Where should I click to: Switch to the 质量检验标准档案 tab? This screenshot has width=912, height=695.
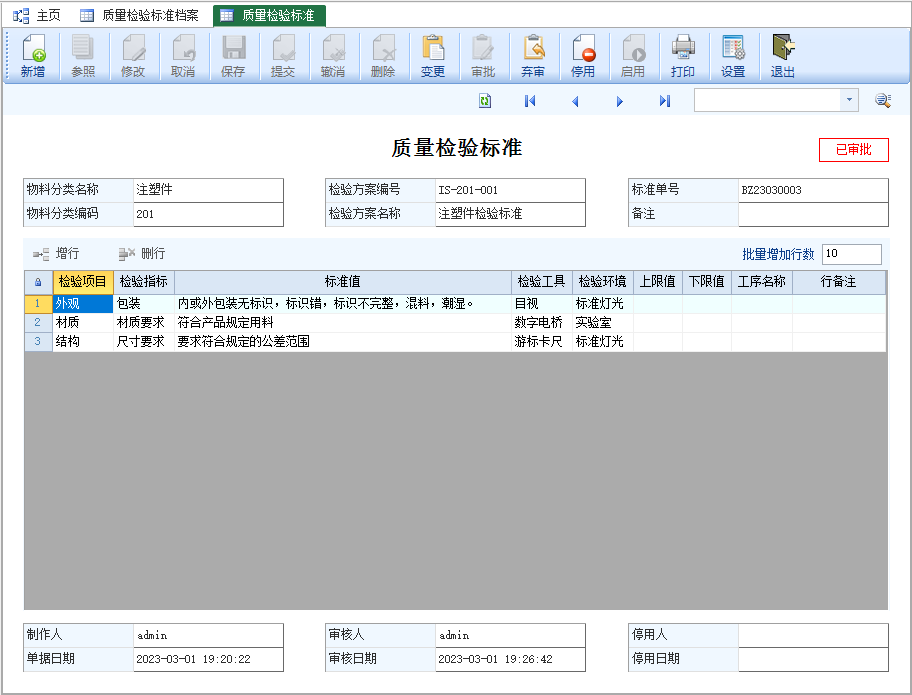(x=139, y=16)
